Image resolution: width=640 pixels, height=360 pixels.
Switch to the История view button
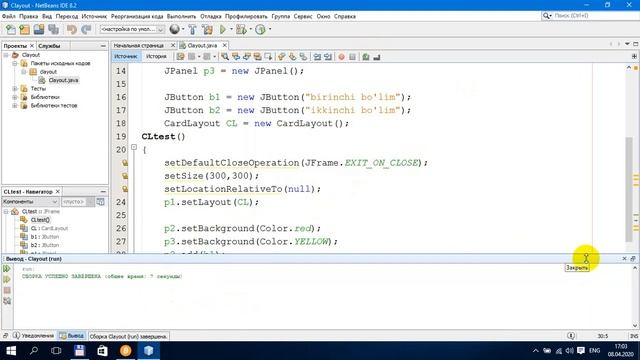point(156,57)
